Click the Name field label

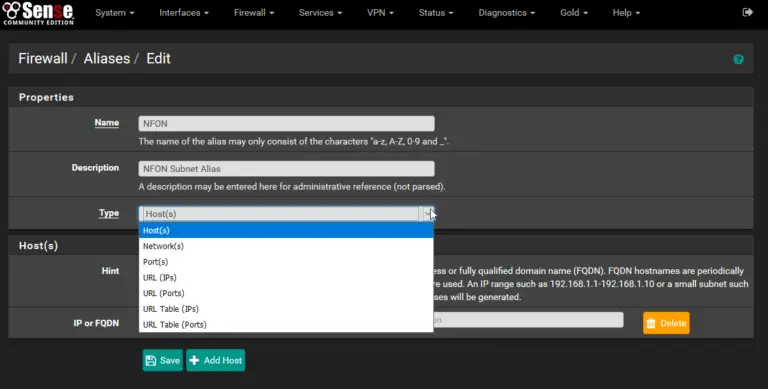(107, 123)
